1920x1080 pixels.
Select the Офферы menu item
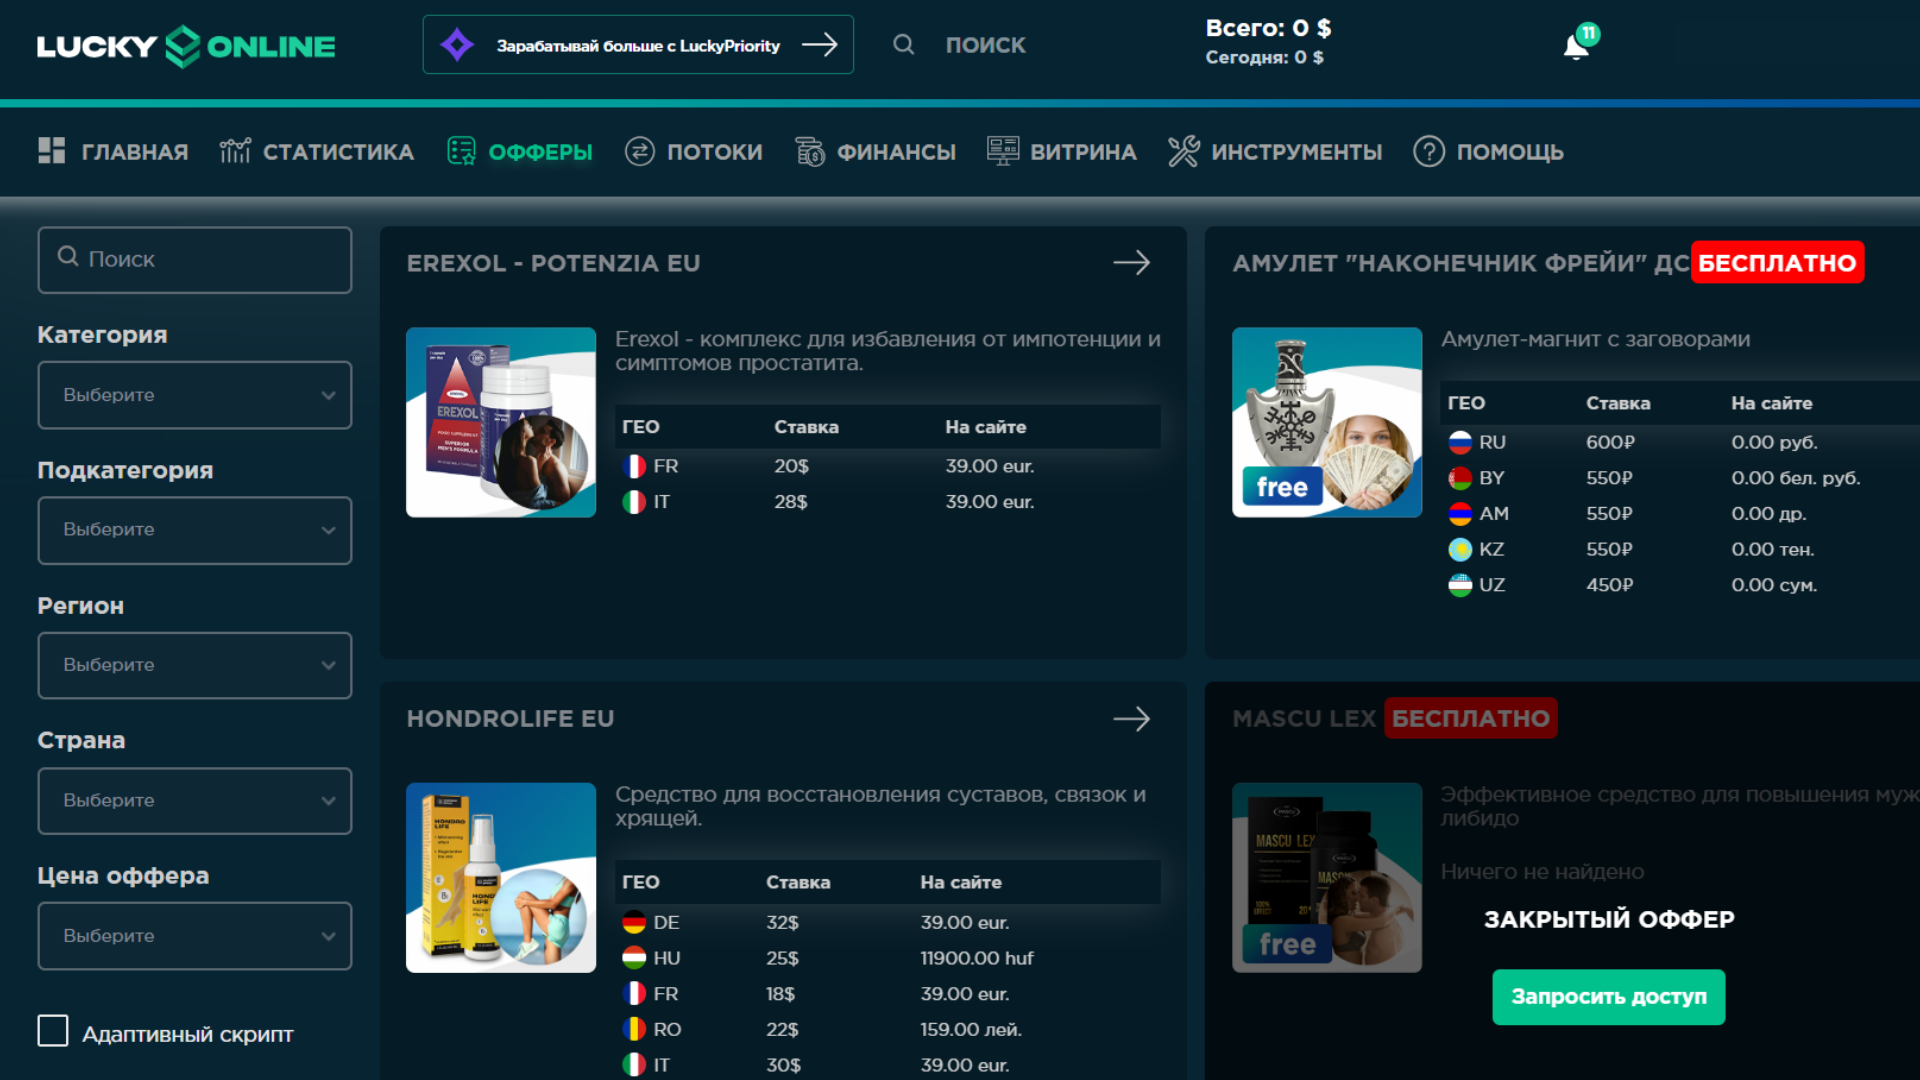coord(540,152)
